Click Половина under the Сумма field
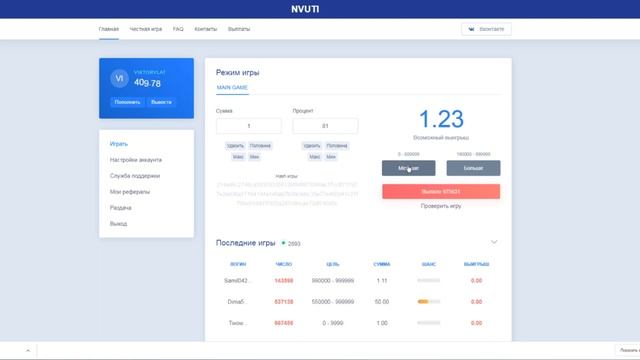640x360 pixels. click(x=260, y=146)
